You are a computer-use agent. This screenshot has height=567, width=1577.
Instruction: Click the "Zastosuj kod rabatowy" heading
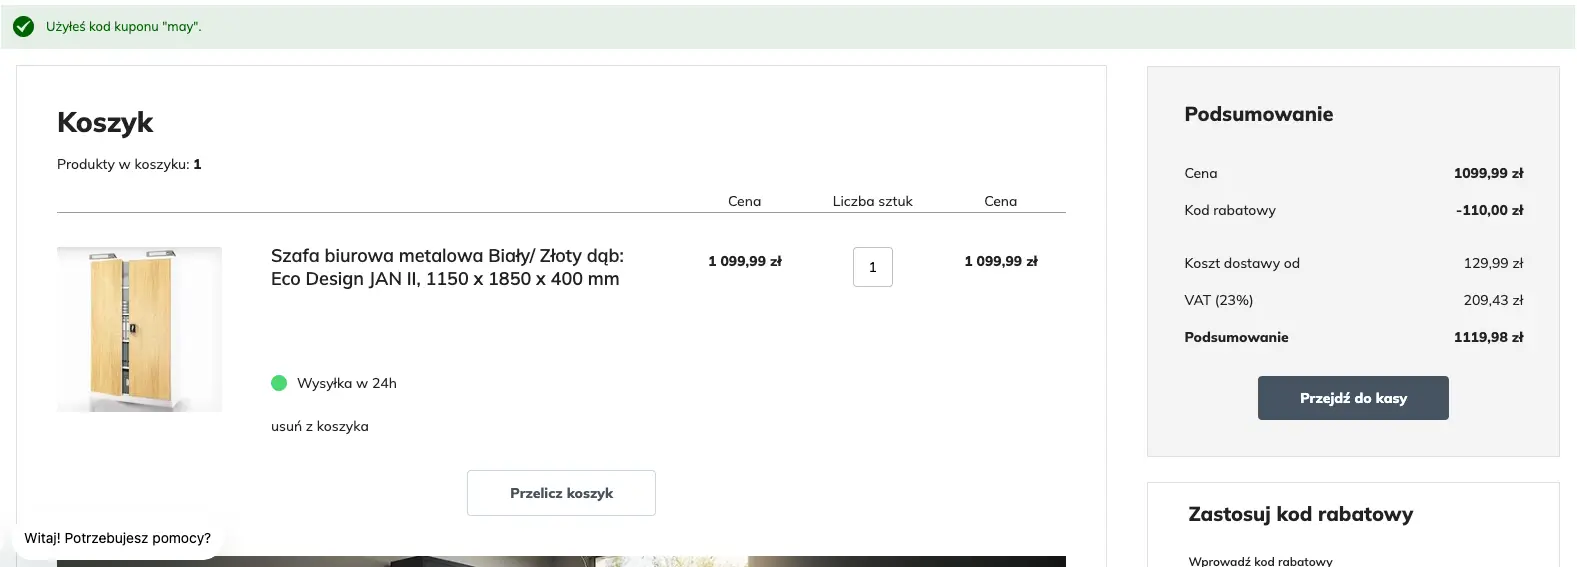click(1300, 514)
